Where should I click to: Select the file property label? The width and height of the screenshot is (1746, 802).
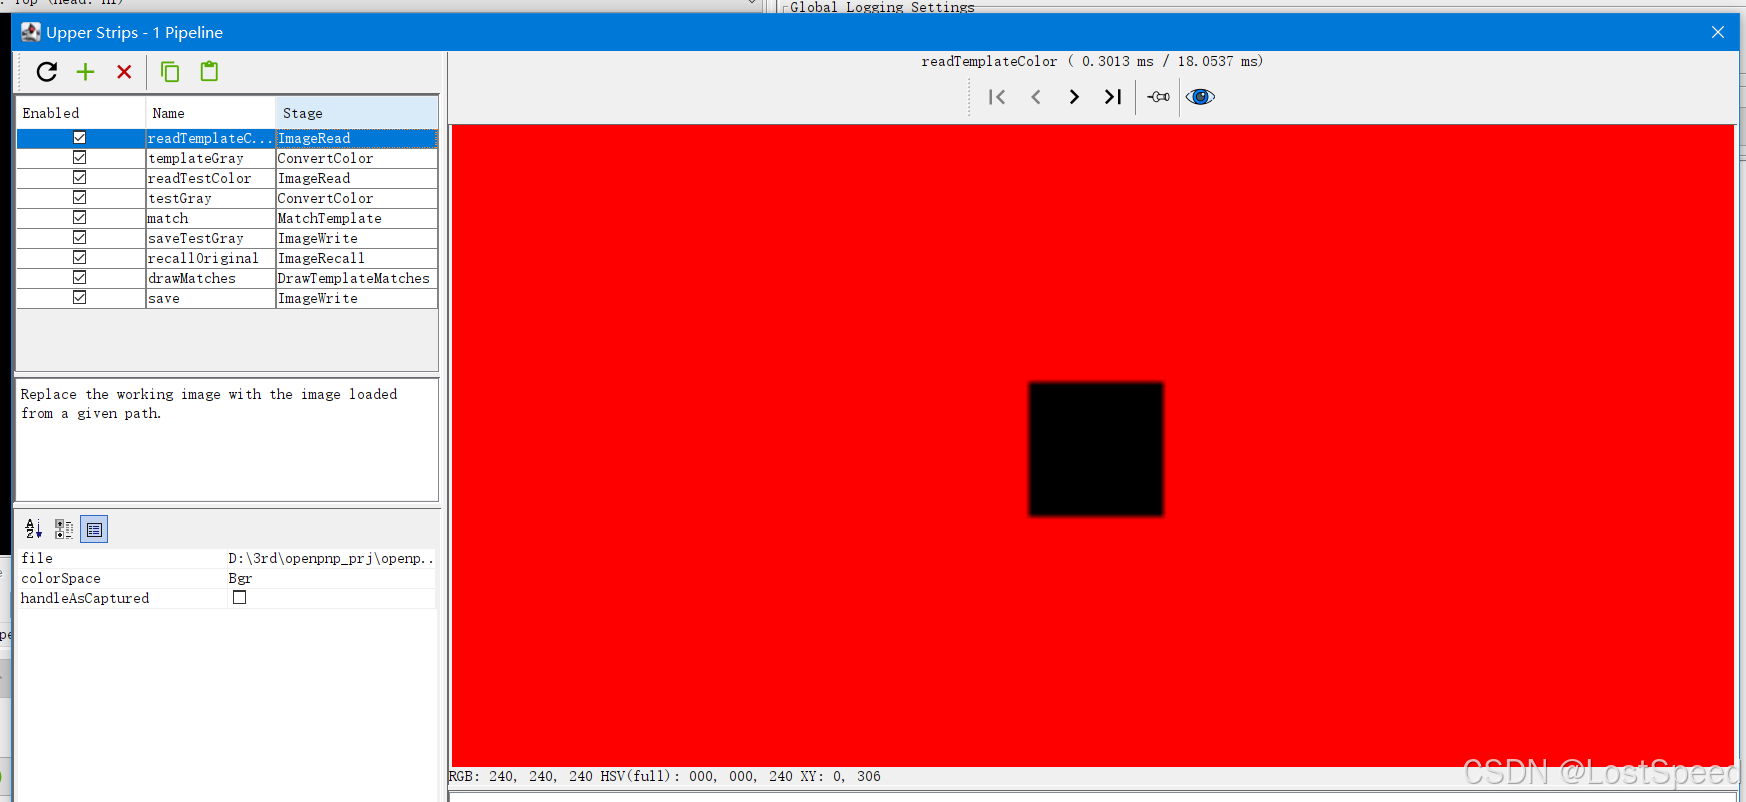click(x=37, y=558)
